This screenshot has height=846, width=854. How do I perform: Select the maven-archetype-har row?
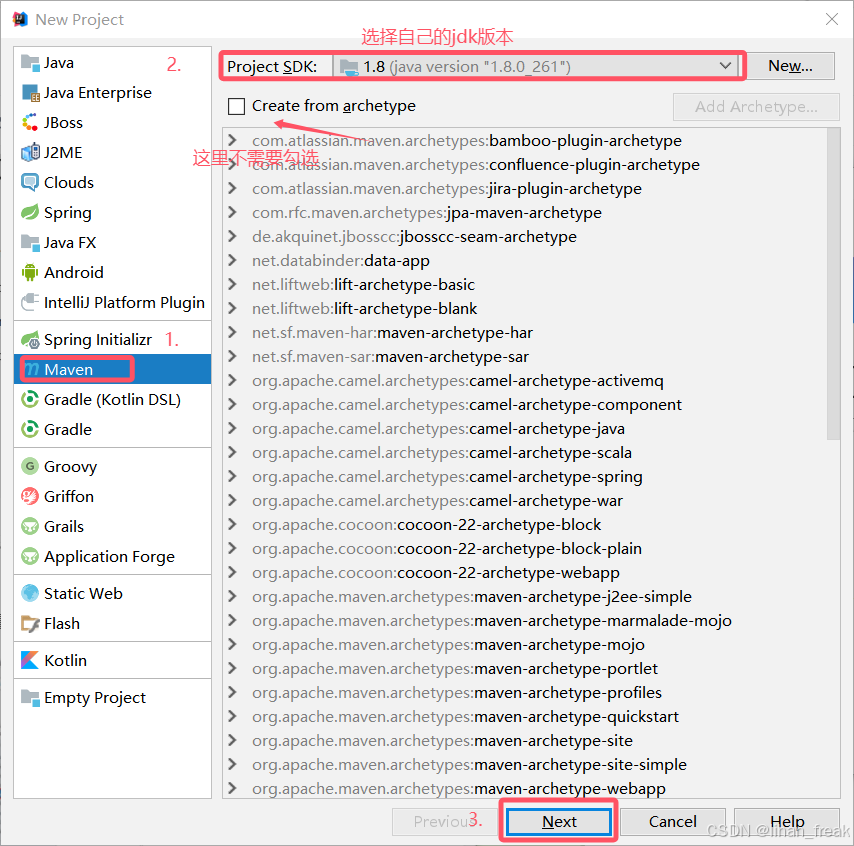pyautogui.click(x=524, y=332)
